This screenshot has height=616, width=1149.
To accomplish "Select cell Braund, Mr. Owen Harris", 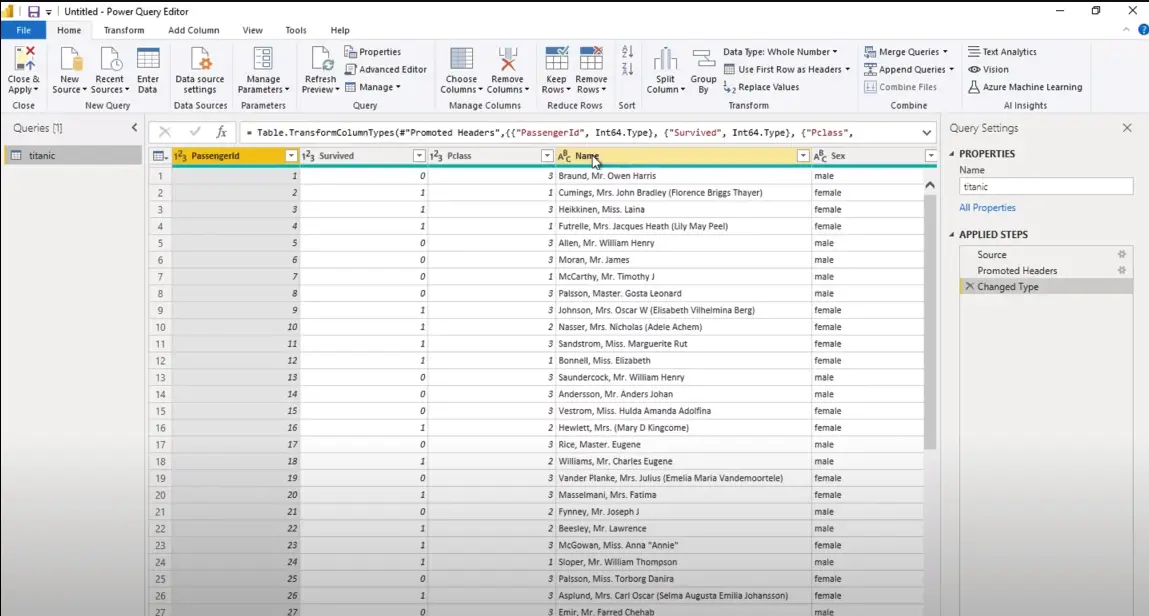I will 683,176.
